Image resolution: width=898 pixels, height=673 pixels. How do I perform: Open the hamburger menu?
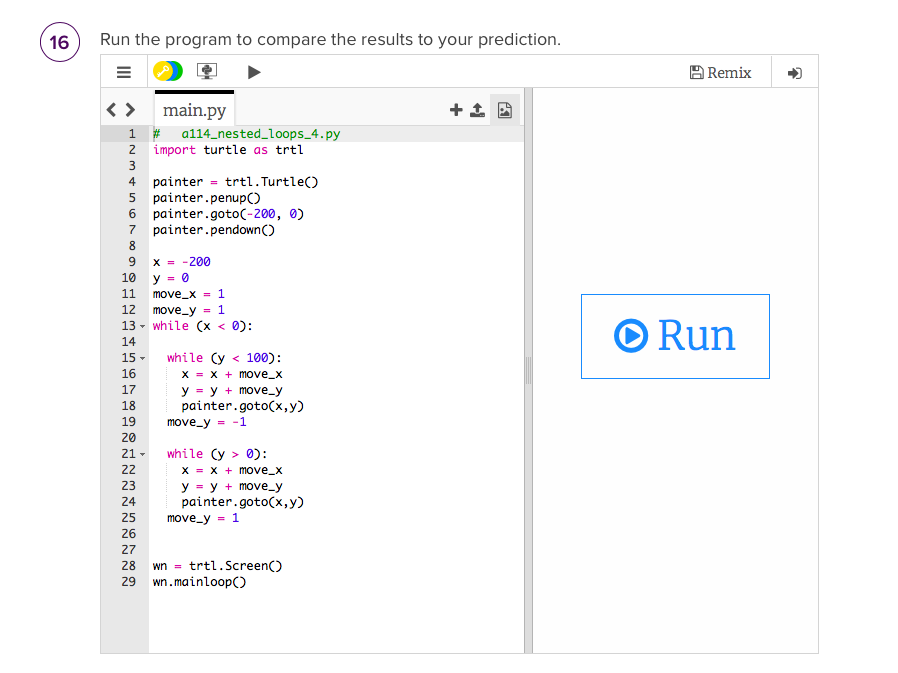[124, 71]
